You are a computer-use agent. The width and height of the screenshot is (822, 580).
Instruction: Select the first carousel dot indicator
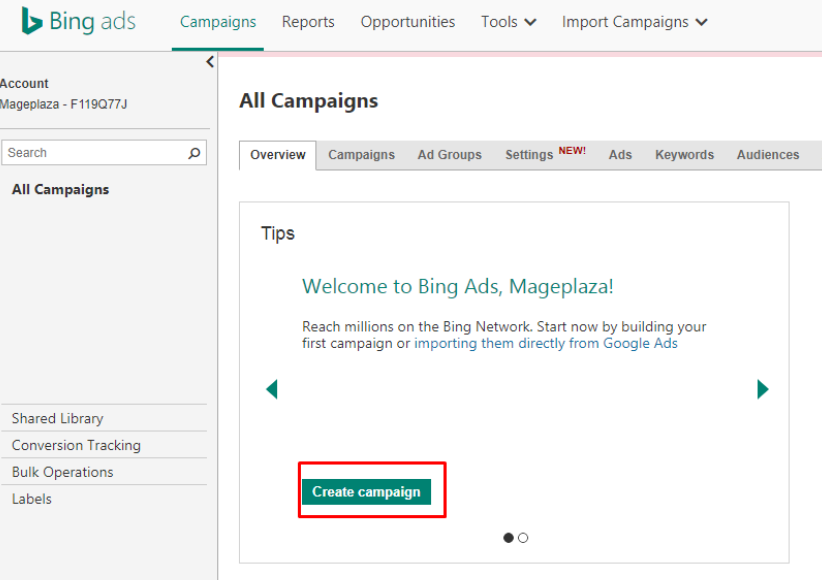(508, 538)
